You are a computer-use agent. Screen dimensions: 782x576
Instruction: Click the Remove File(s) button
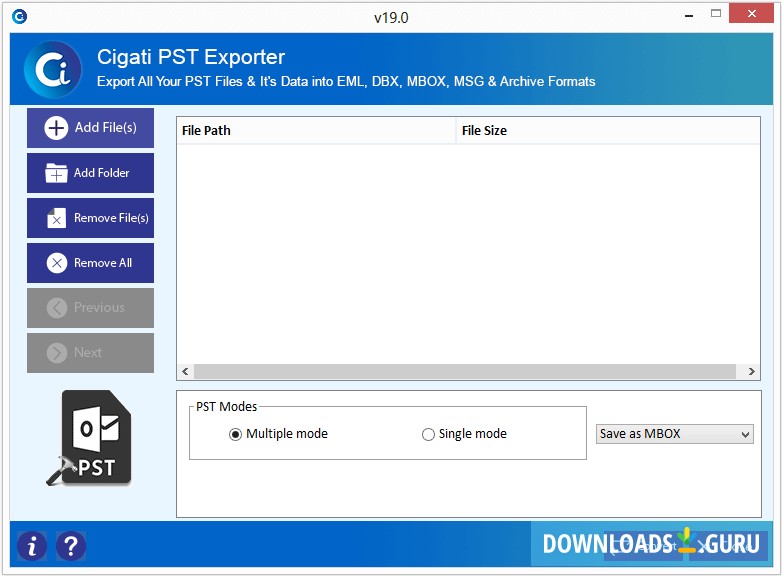click(90, 218)
